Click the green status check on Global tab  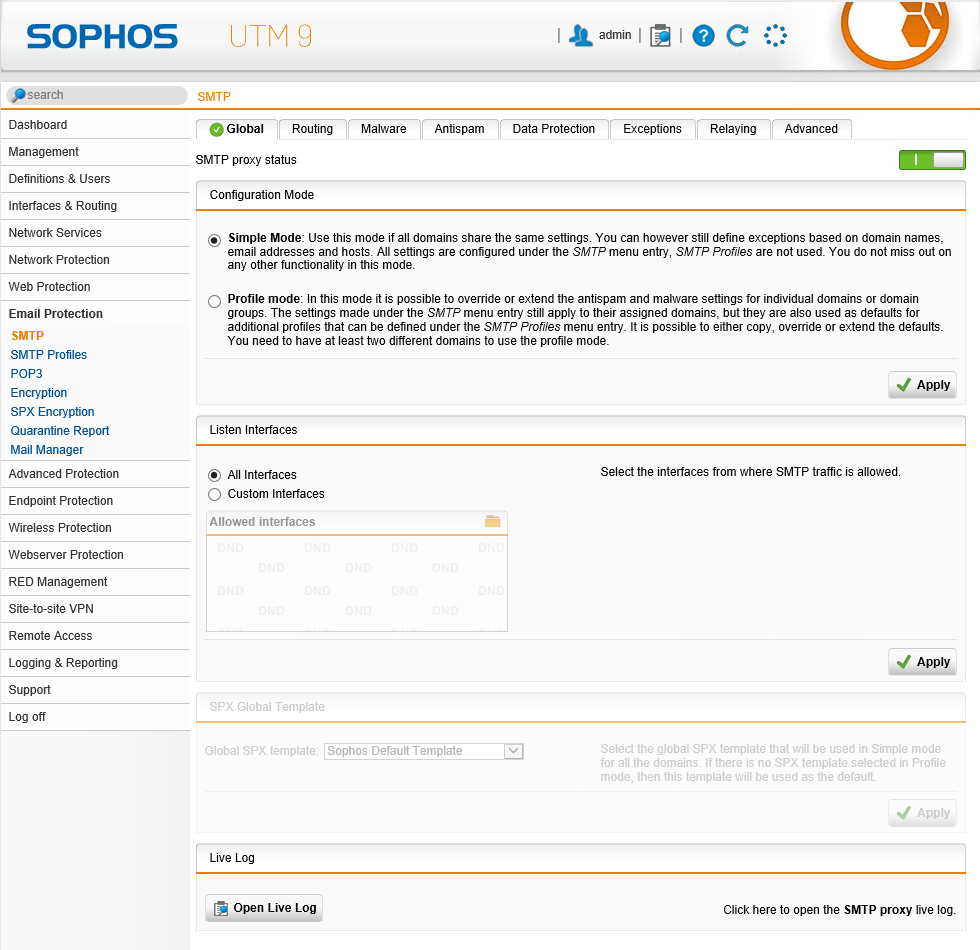tap(216, 129)
